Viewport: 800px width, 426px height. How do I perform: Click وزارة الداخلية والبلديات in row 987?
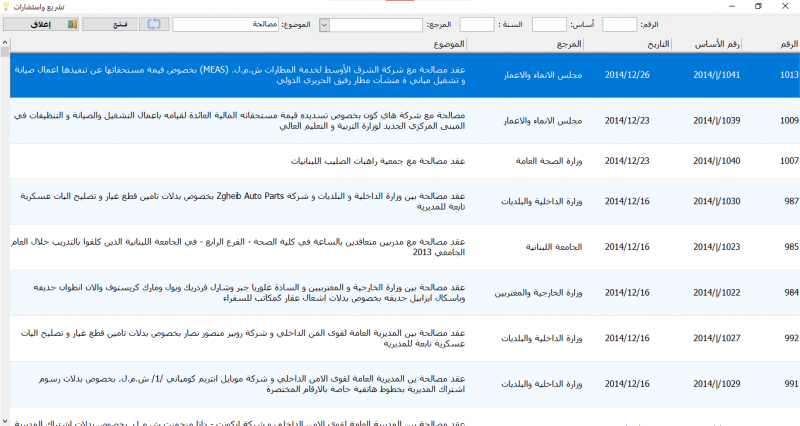(541, 202)
